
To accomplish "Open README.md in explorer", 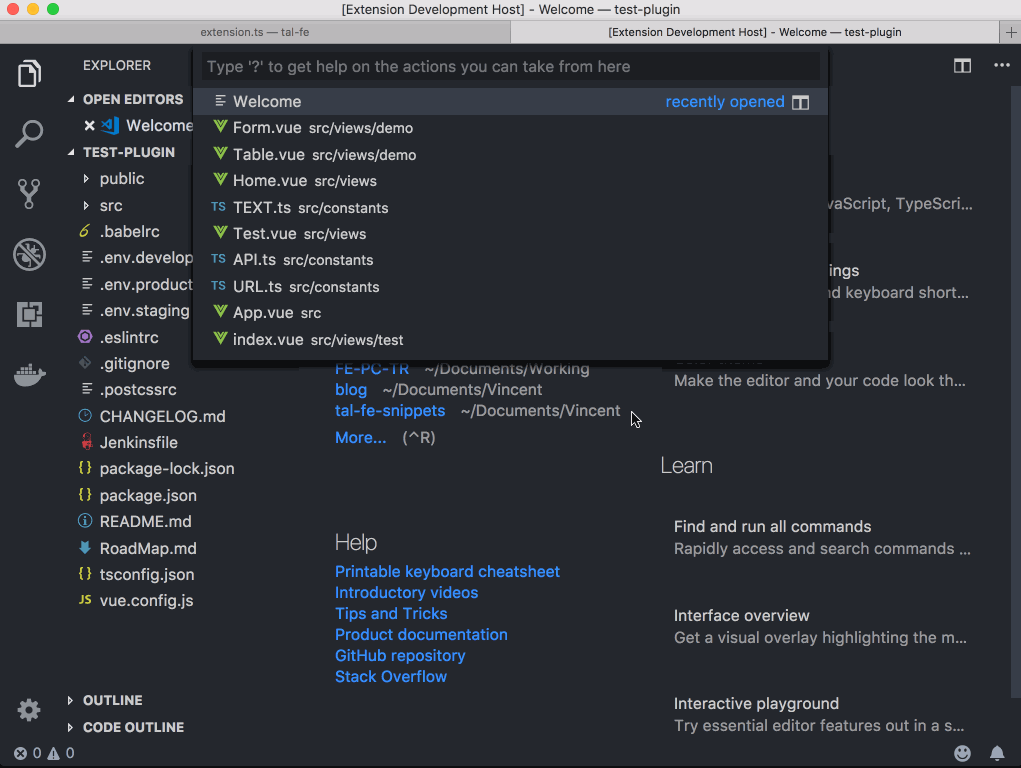I will 145,521.
